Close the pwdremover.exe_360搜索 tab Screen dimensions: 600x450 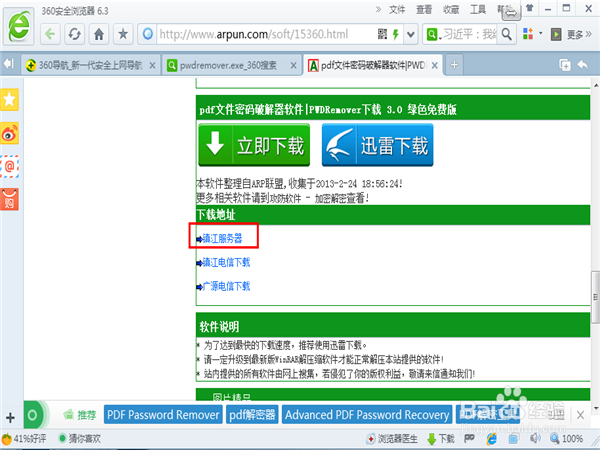293,66
